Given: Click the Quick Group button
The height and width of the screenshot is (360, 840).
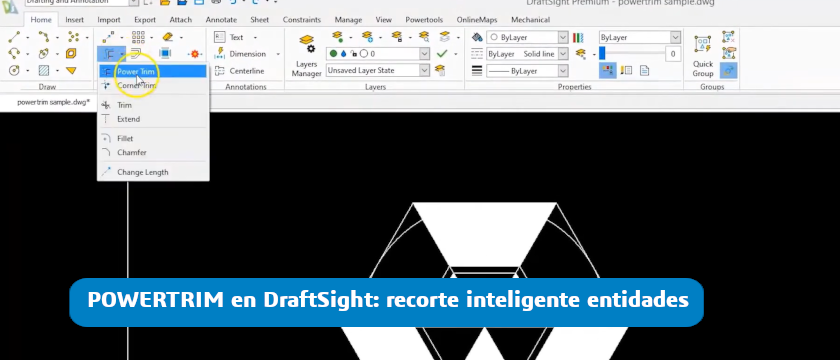Looking at the screenshot, I should pyautogui.click(x=703, y=56).
